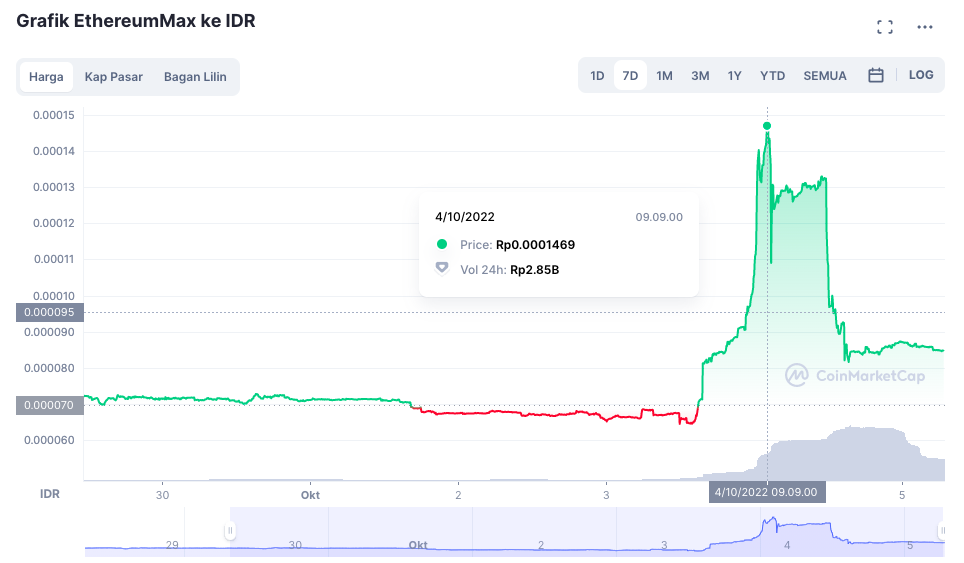Select 1Y time range
The width and height of the screenshot is (964, 563).
(x=734, y=76)
